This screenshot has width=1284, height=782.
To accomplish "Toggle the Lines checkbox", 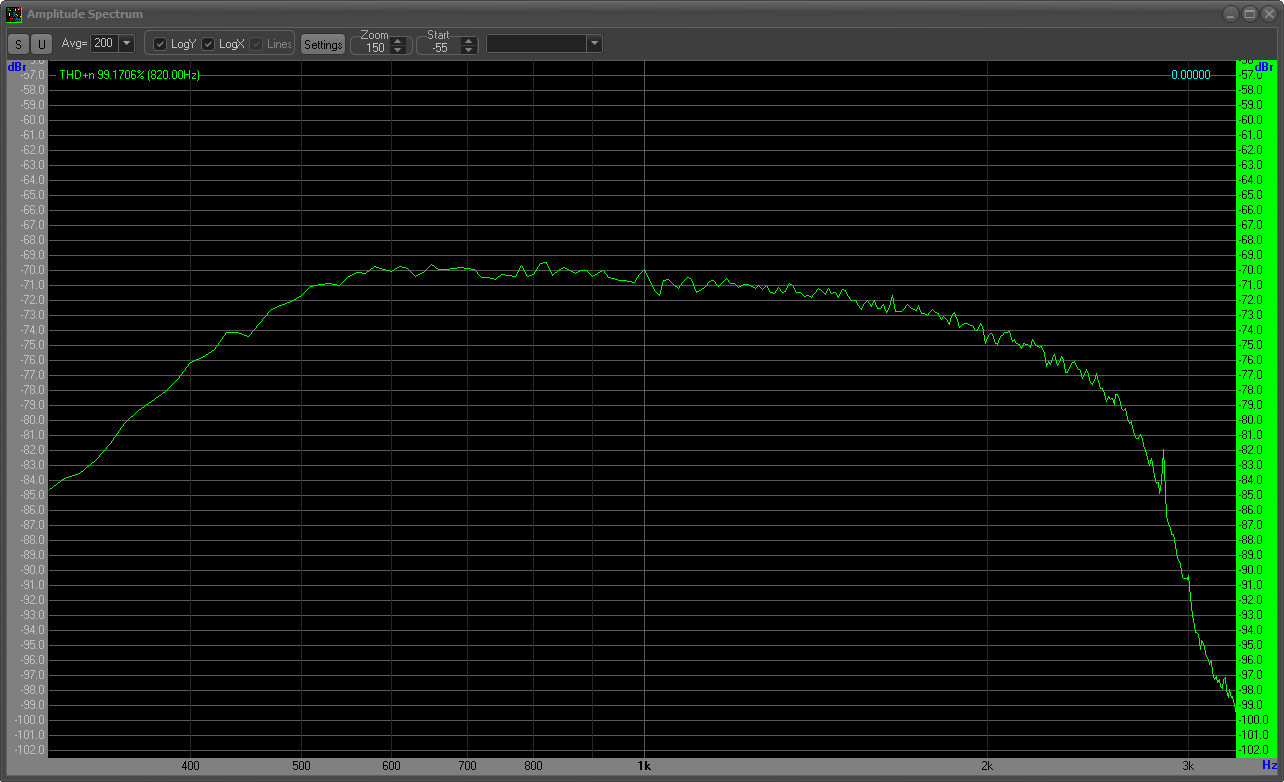I will click(256, 44).
